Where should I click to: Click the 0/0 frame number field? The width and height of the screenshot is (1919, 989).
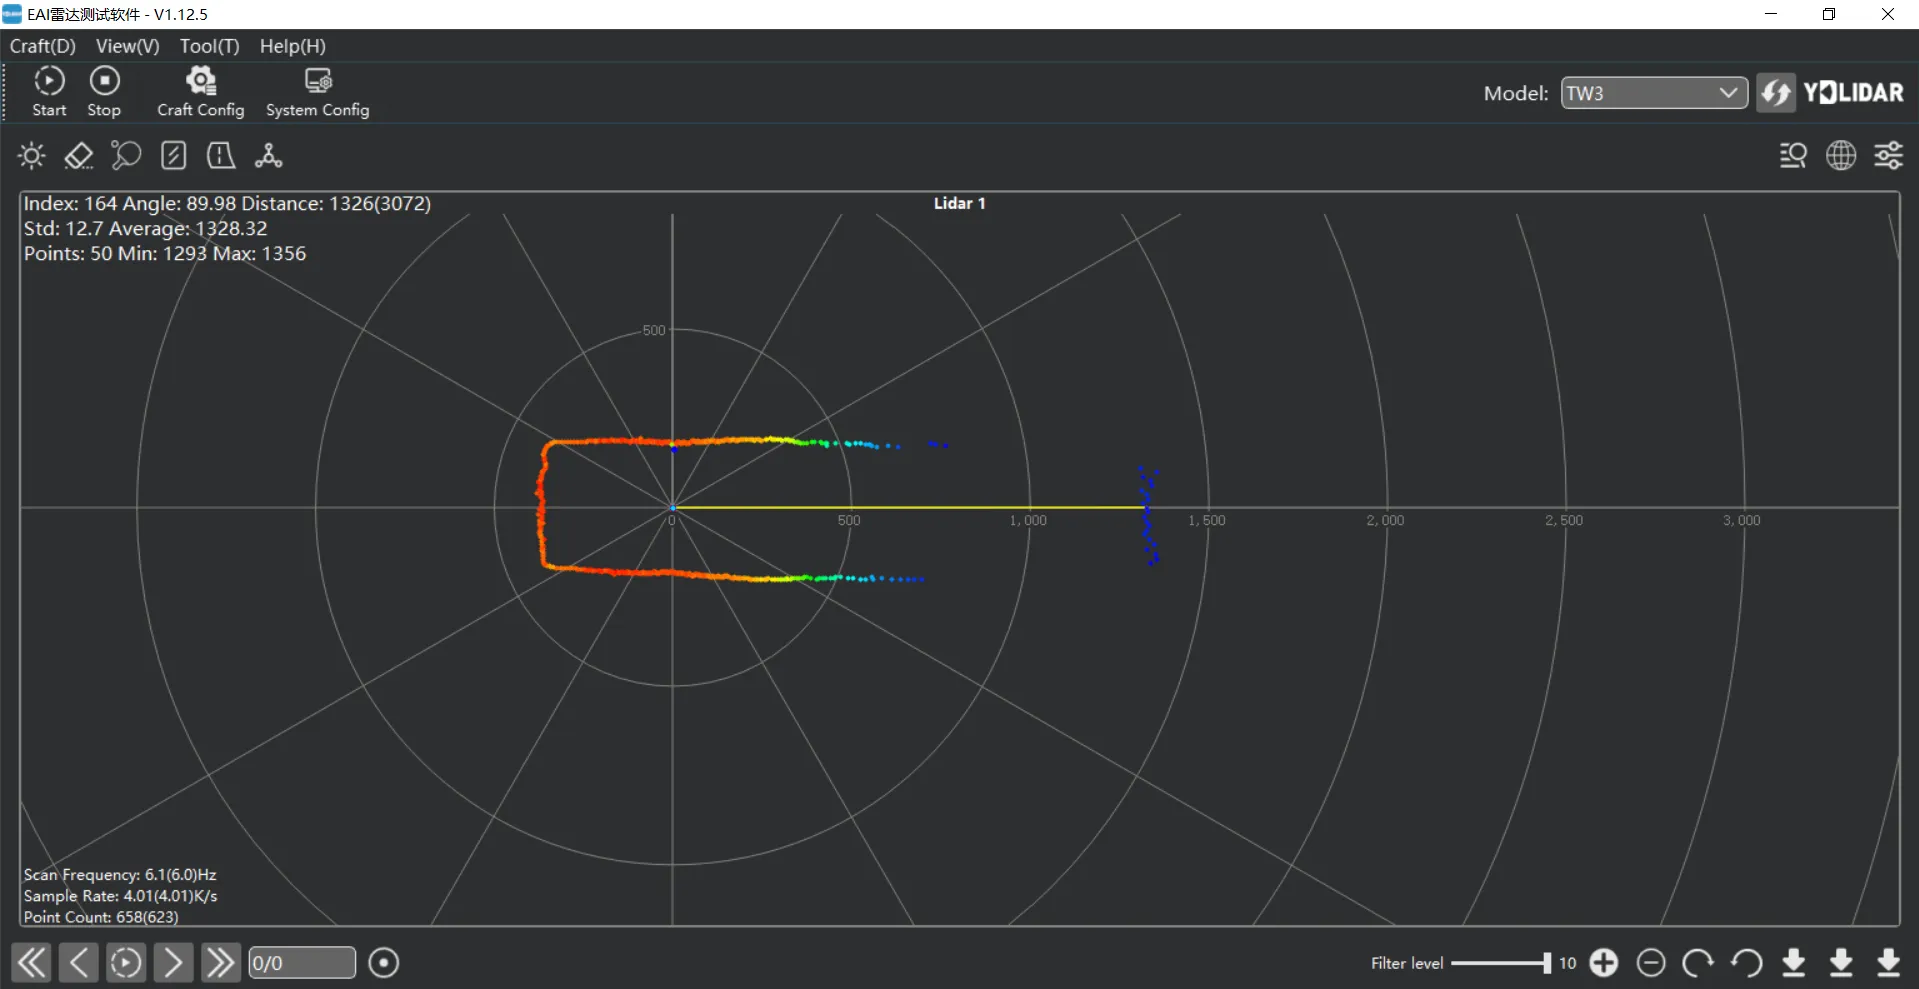point(302,963)
